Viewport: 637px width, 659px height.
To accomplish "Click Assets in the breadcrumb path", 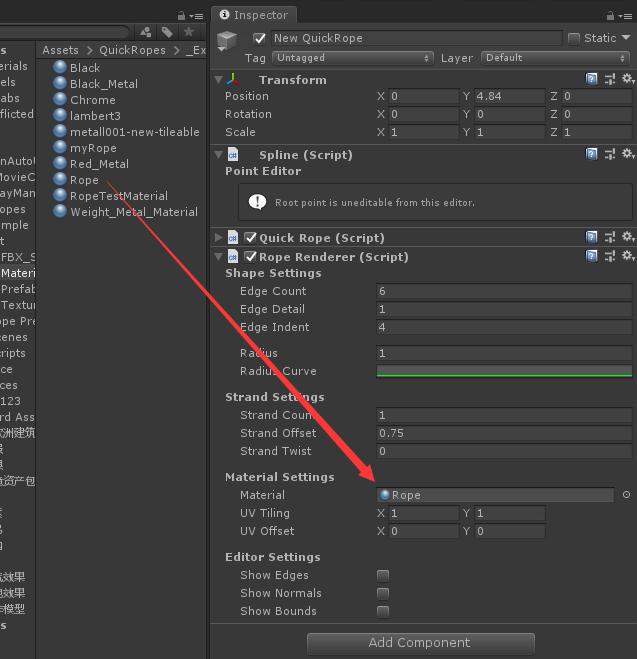I will 60,50.
